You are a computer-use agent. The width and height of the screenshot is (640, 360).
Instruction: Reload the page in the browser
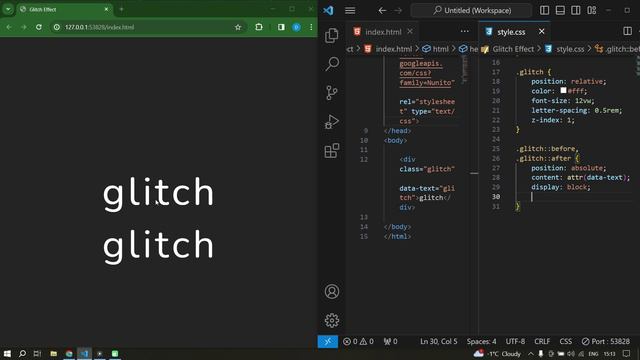(x=39, y=27)
